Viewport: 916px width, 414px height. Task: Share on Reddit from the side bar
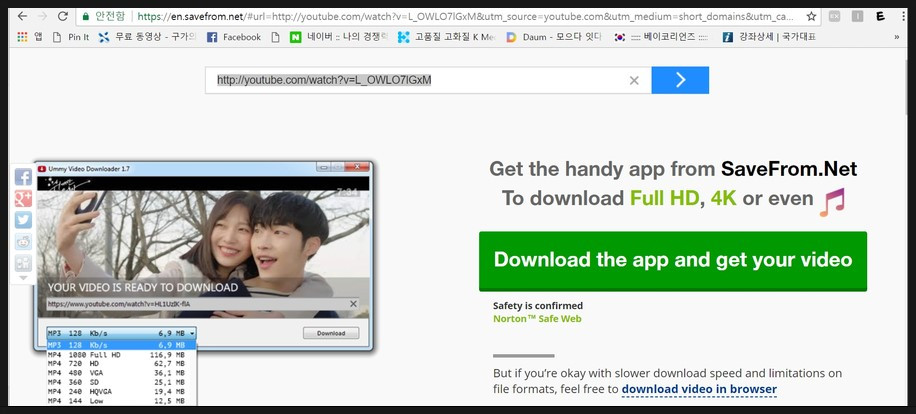pyautogui.click(x=23, y=242)
